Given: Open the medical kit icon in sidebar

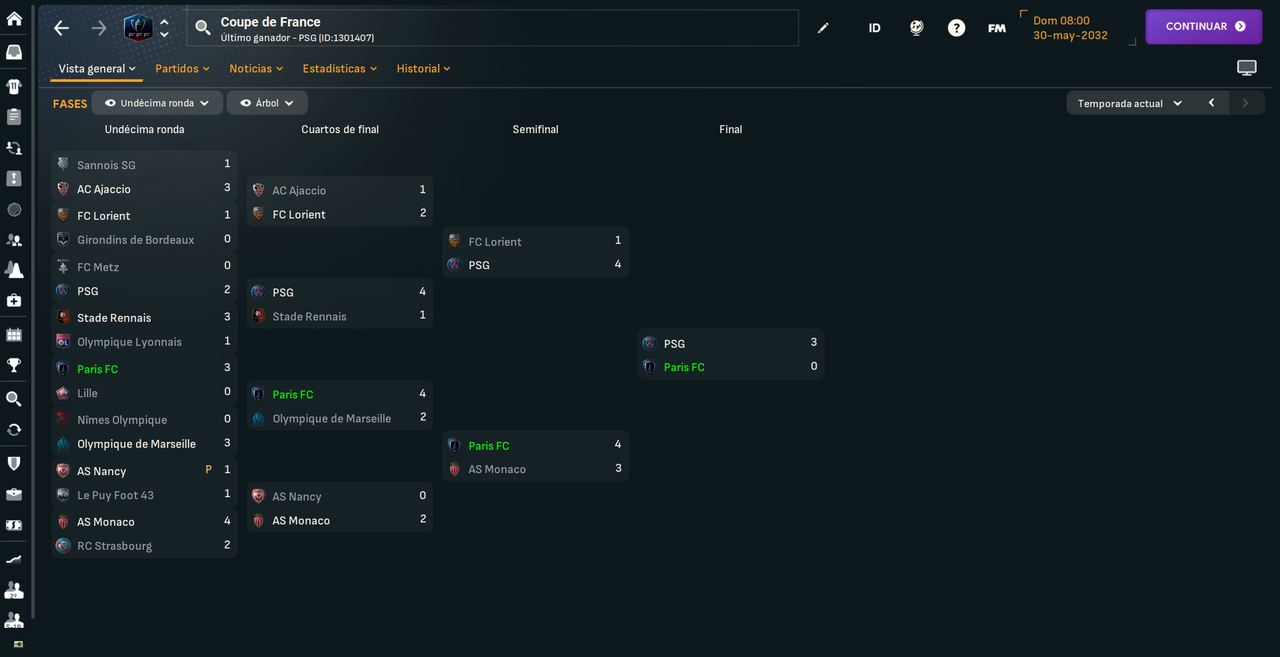Looking at the screenshot, I should pos(14,301).
